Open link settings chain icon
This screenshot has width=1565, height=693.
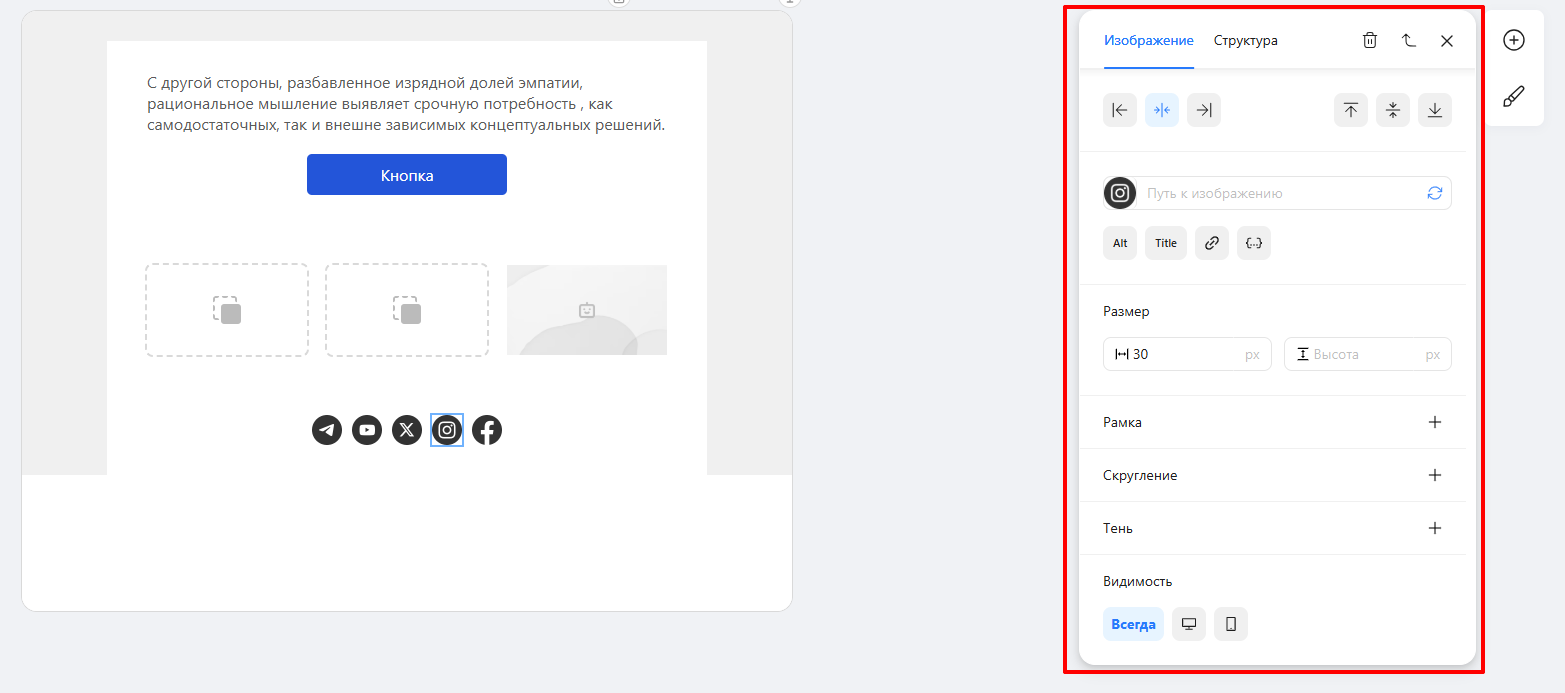pos(1212,243)
